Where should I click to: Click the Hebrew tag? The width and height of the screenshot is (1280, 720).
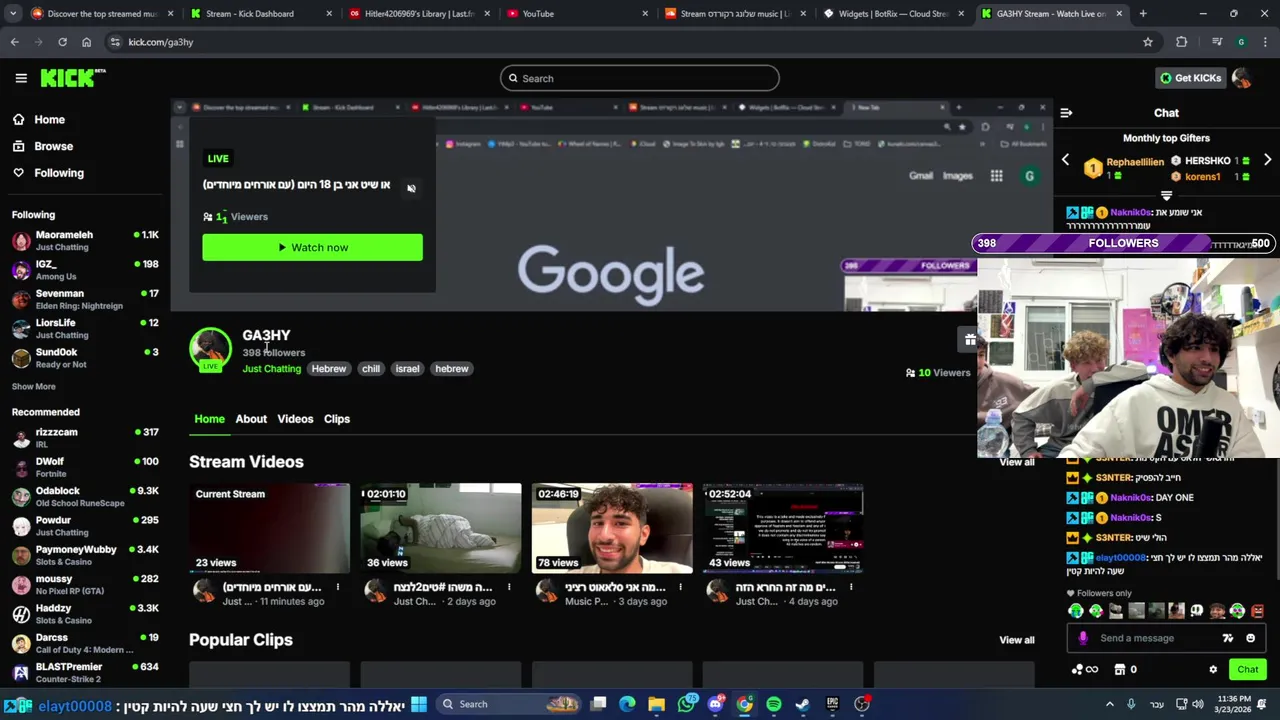[328, 369]
